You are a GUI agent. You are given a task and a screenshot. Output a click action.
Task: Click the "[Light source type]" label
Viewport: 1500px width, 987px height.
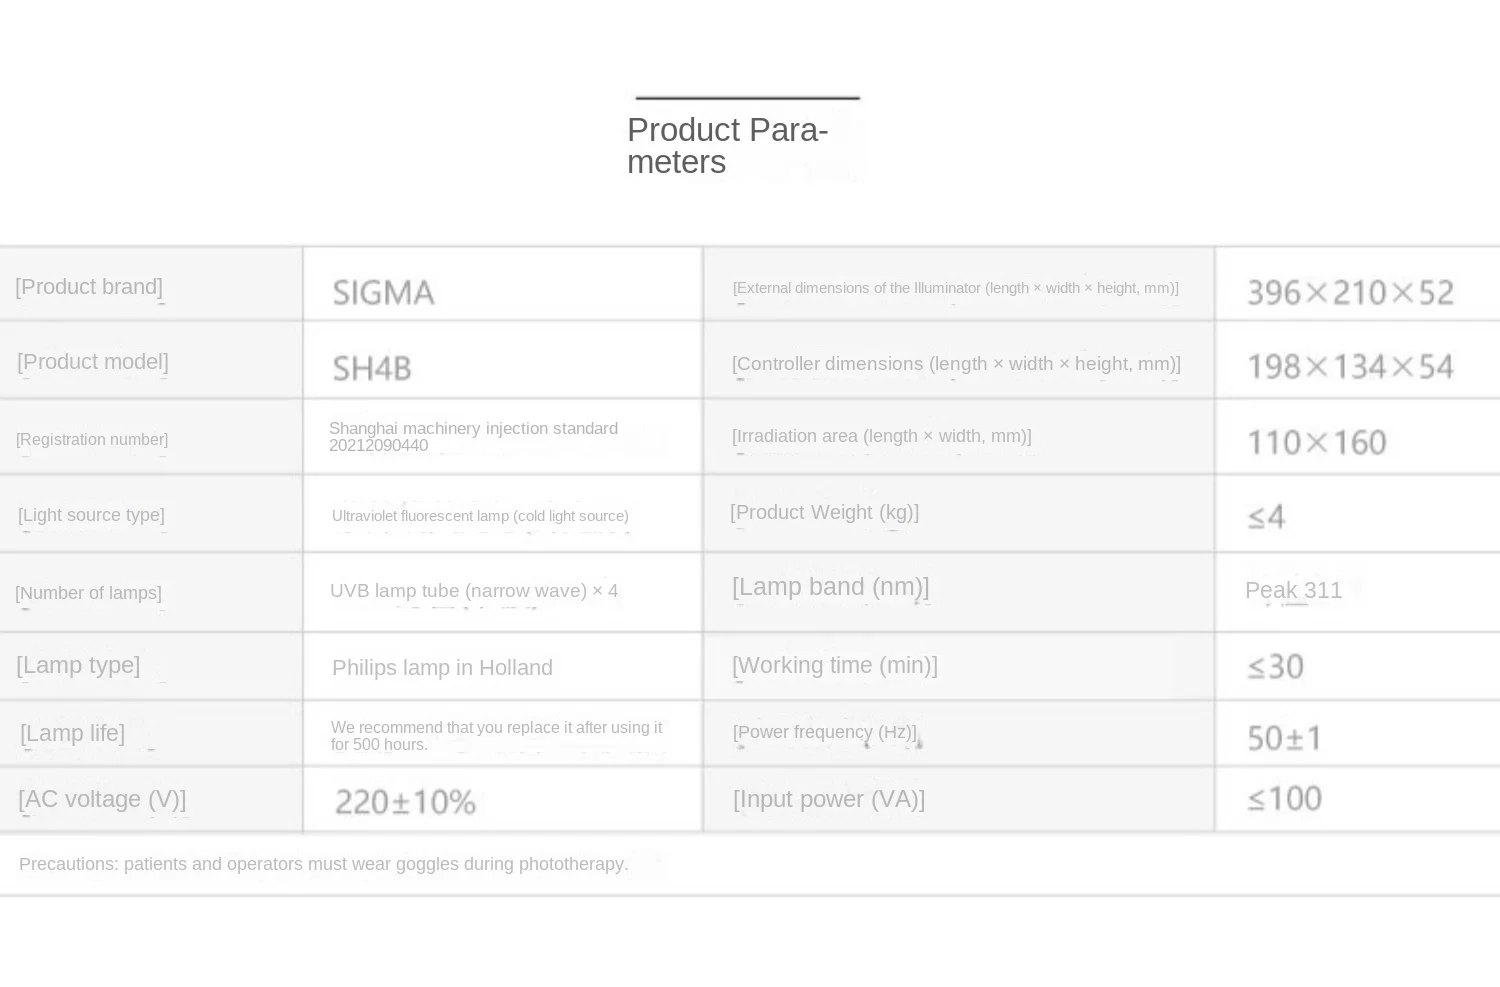(x=91, y=515)
